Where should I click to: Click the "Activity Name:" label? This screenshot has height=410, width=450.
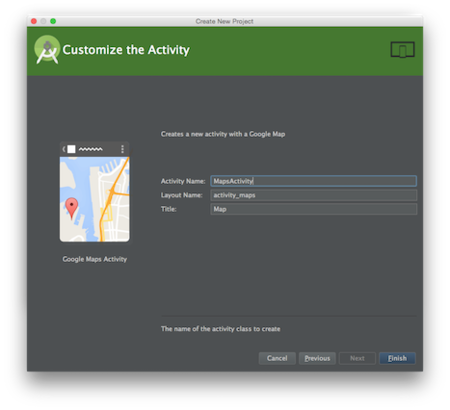coord(183,181)
